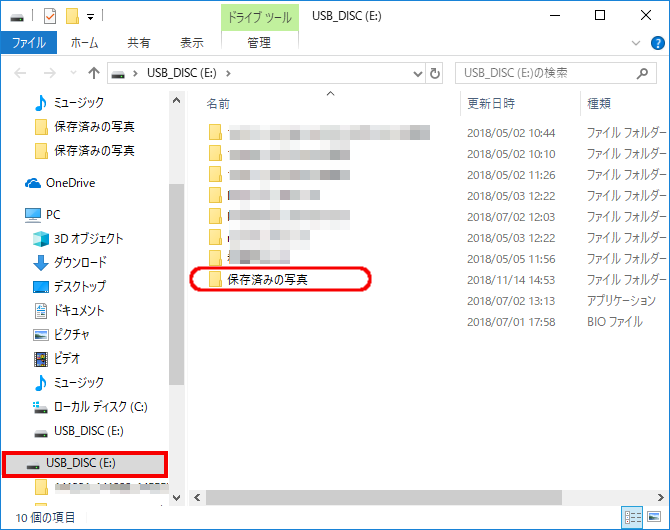670x530 pixels.
Task: Click the BIO ファイル type cell
Action: (x=614, y=322)
